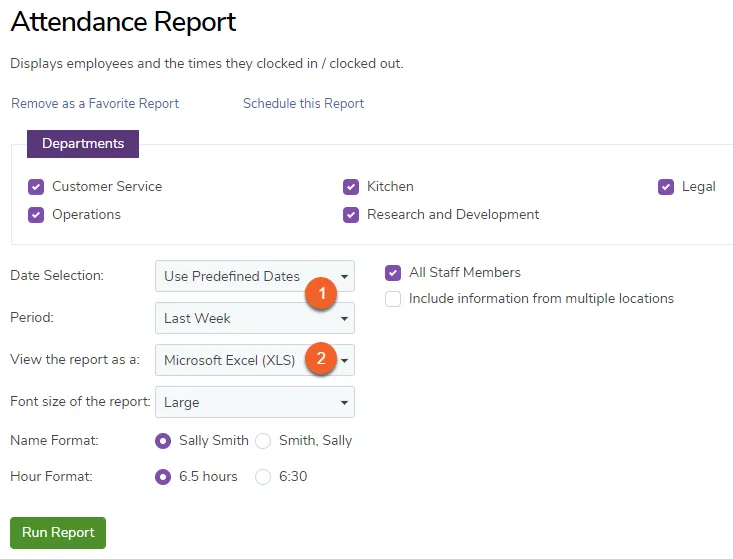Click Schedule this Report link
The width and height of the screenshot is (733, 559).
(x=303, y=103)
